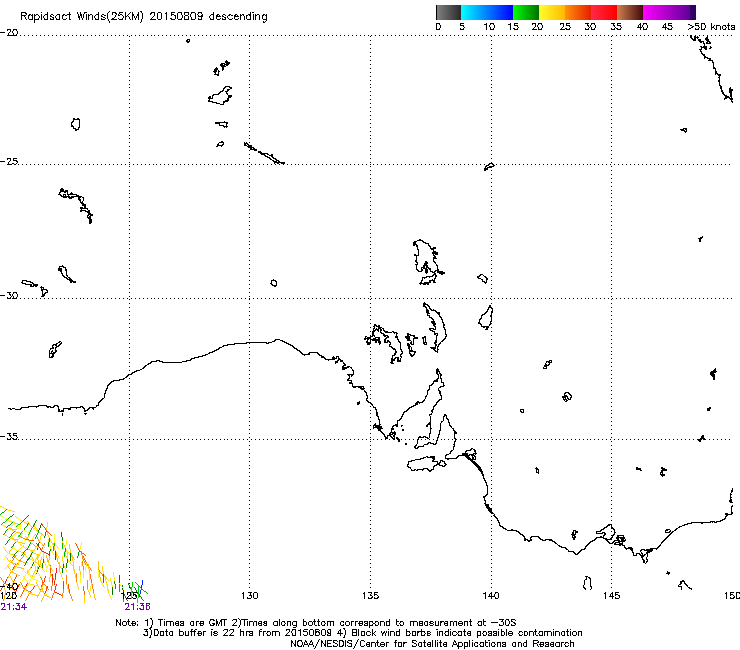The height and width of the screenshot is (650, 740).
Task: Click the red 30-35 knots legend swatch
Action: [x=604, y=12]
